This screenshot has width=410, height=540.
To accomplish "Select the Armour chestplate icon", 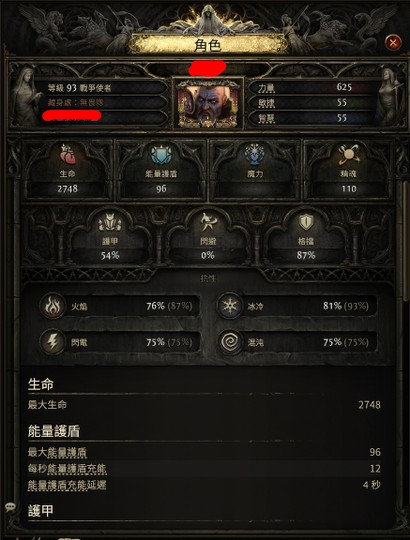I will tap(110, 222).
